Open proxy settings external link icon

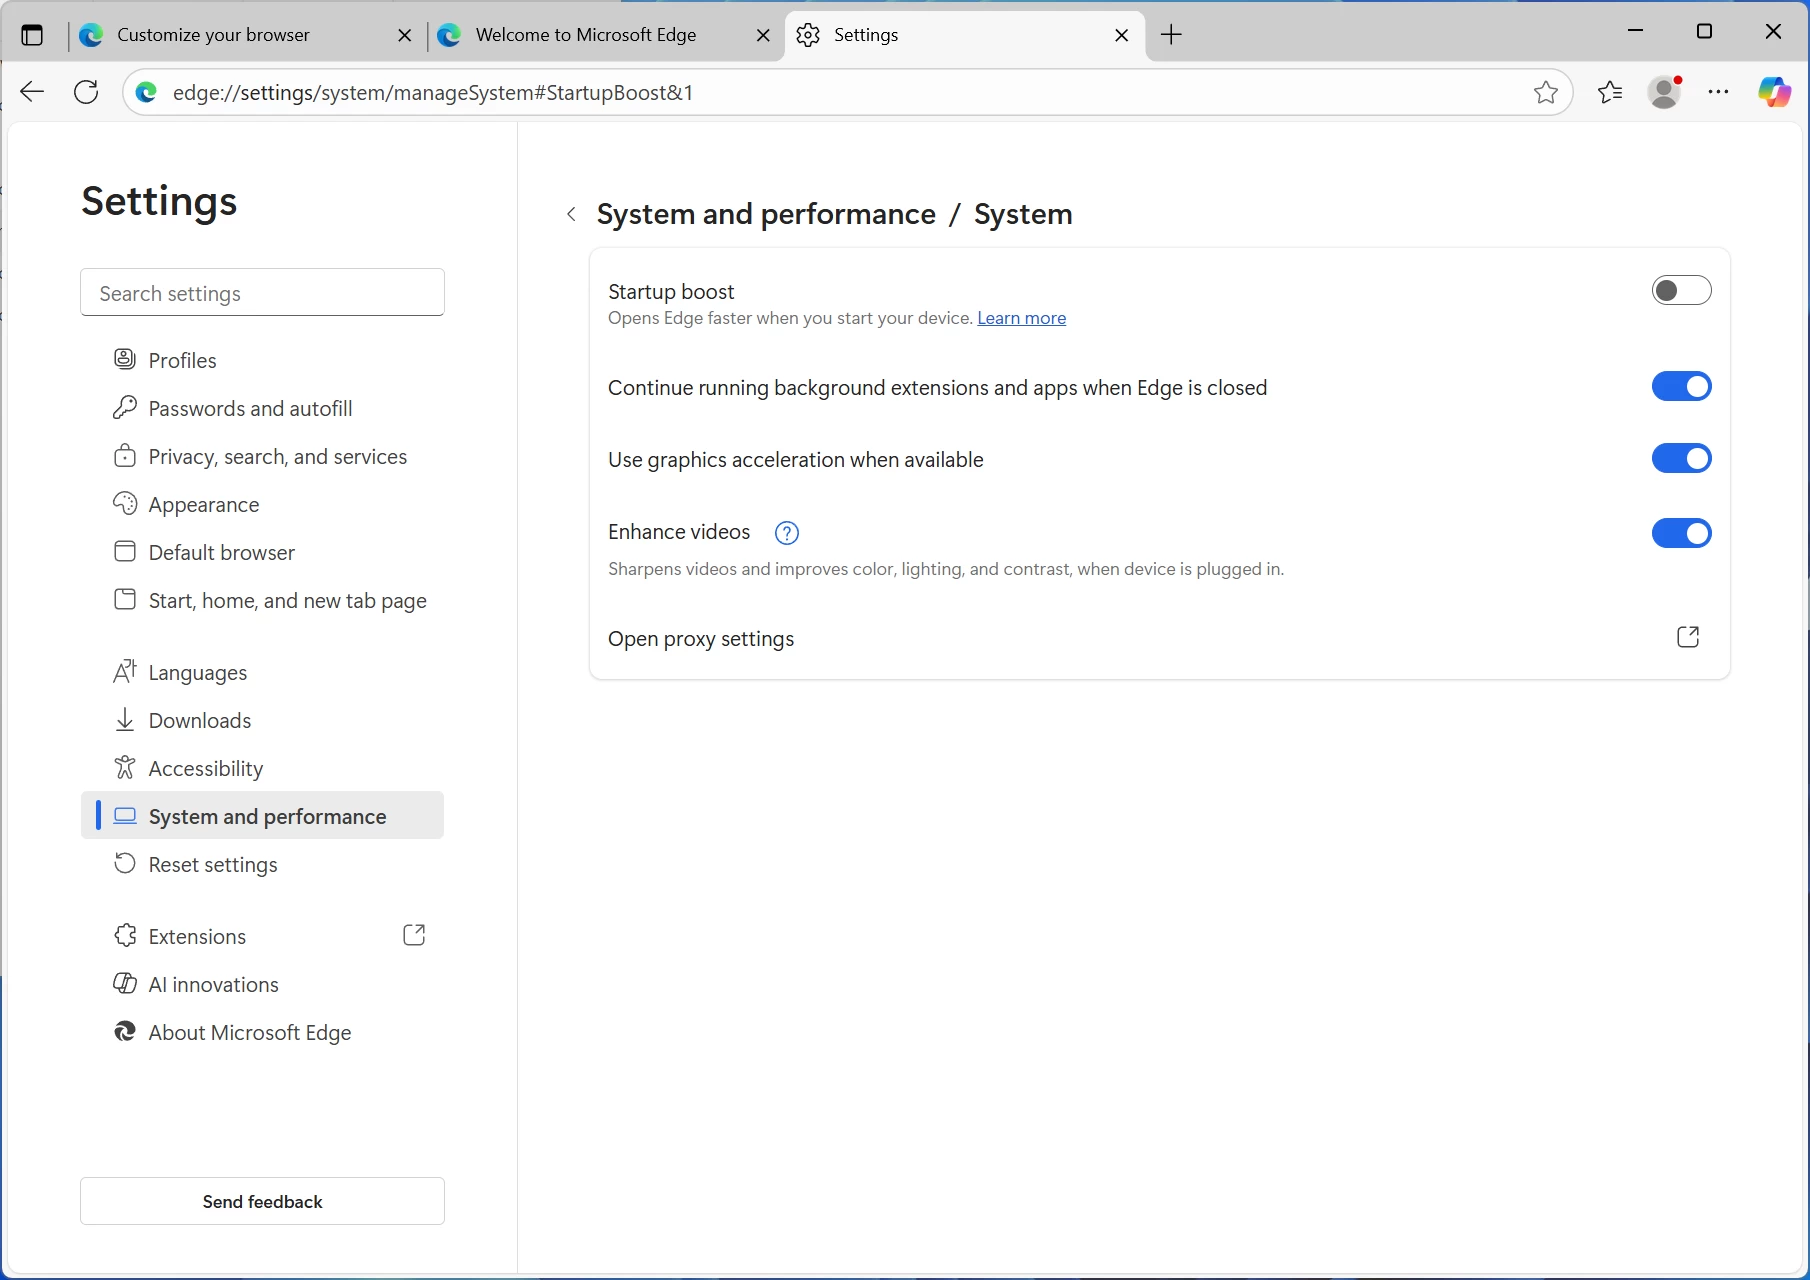(1688, 637)
